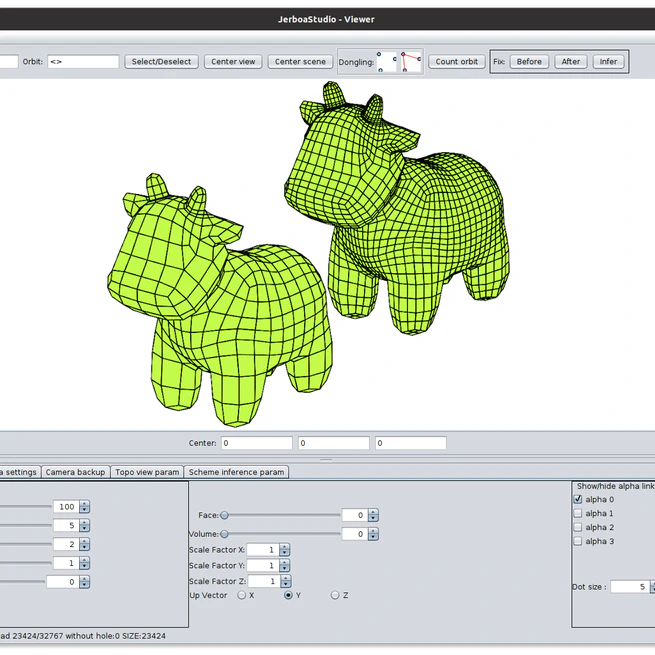Screen dimensions: 655x655
Task: Decrement Scale Factor Z spinner
Action: coord(286,584)
